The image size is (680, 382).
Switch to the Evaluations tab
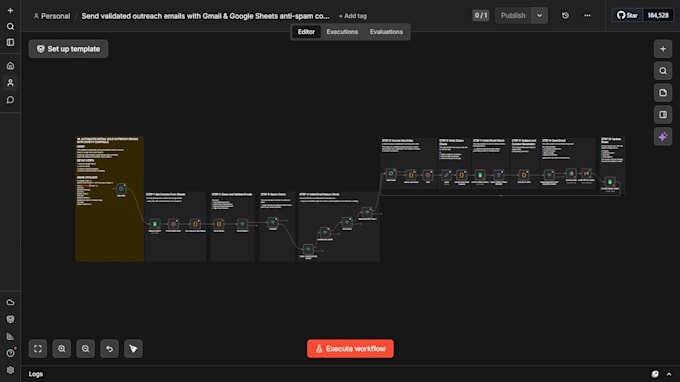click(386, 32)
